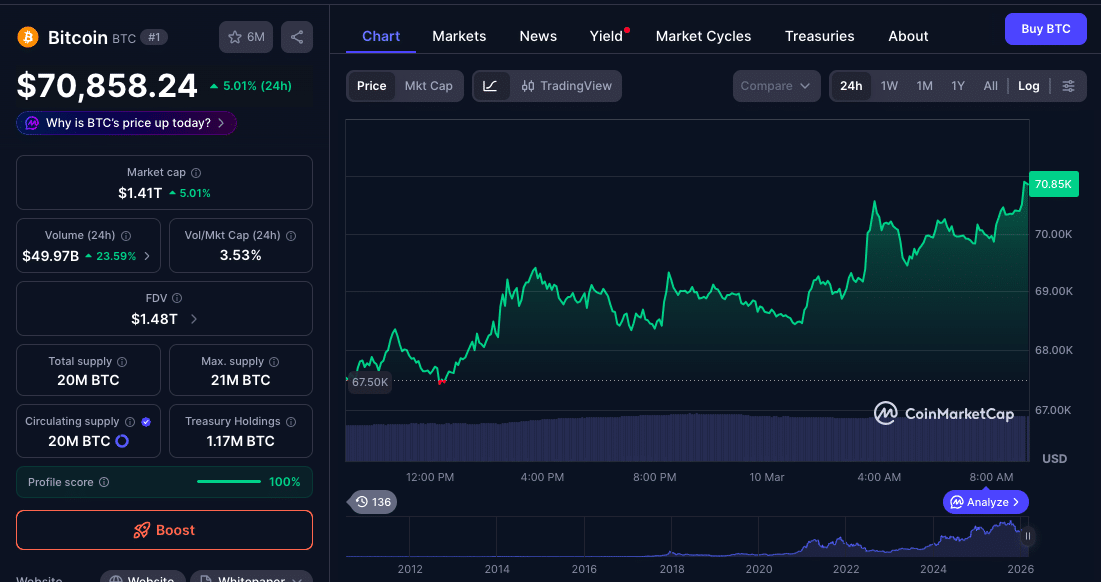The height and width of the screenshot is (582, 1101).
Task: Set chart range to All
Action: 990,86
